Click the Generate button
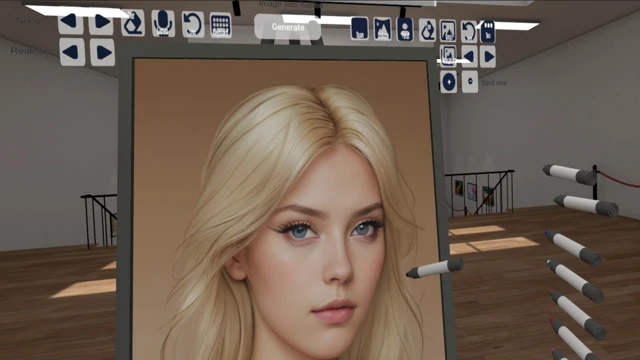 click(x=288, y=27)
